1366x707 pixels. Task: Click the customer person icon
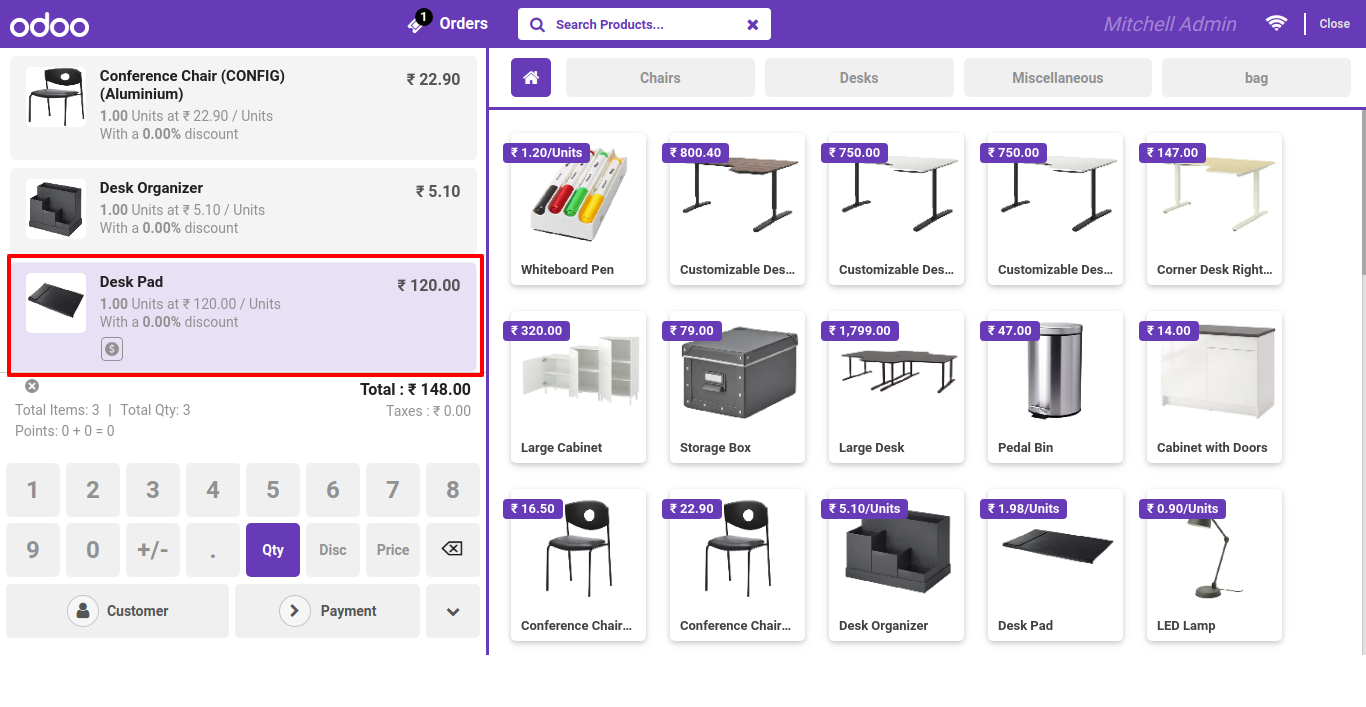coord(83,611)
